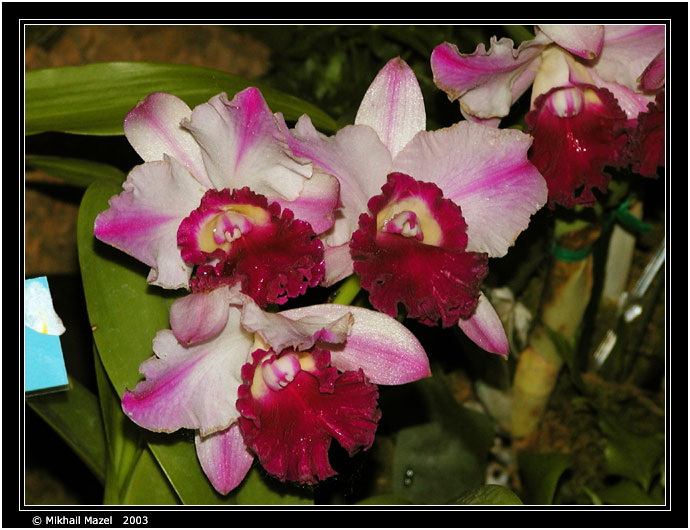Image resolution: width=690 pixels, height=530 pixels.
Task: Click the yellow throat of center-right orchid
Action: point(410,220)
